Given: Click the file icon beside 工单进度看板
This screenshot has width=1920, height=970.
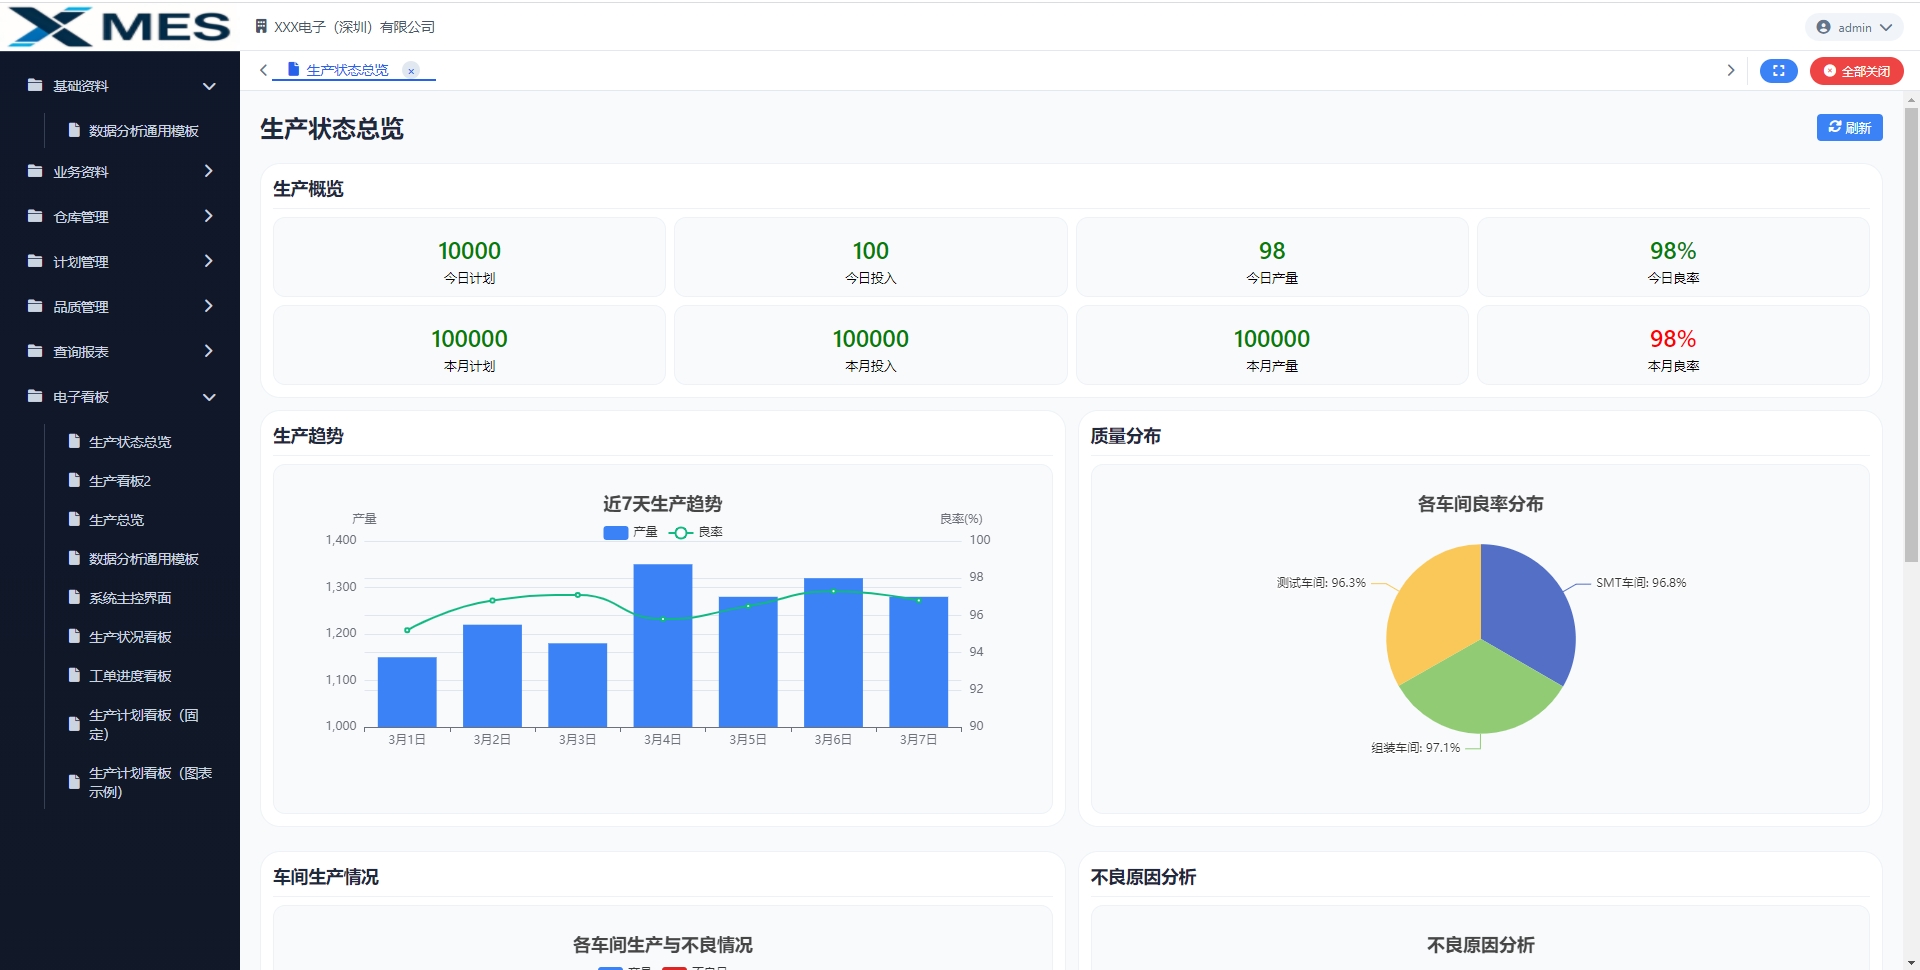Looking at the screenshot, I should pos(74,675).
